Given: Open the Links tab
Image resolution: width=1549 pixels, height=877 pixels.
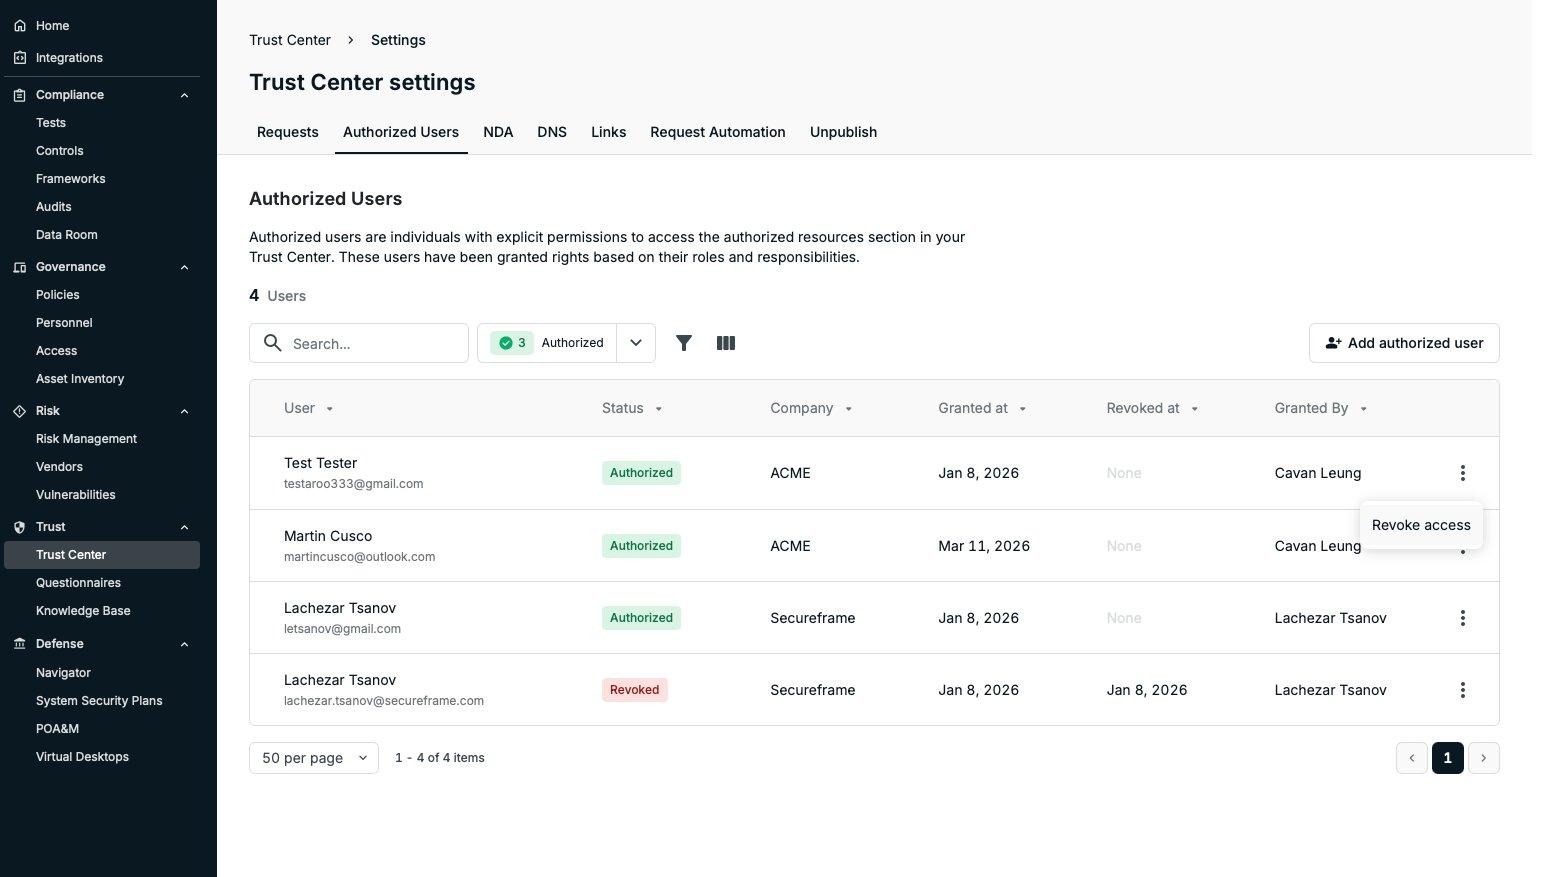Looking at the screenshot, I should point(608,132).
